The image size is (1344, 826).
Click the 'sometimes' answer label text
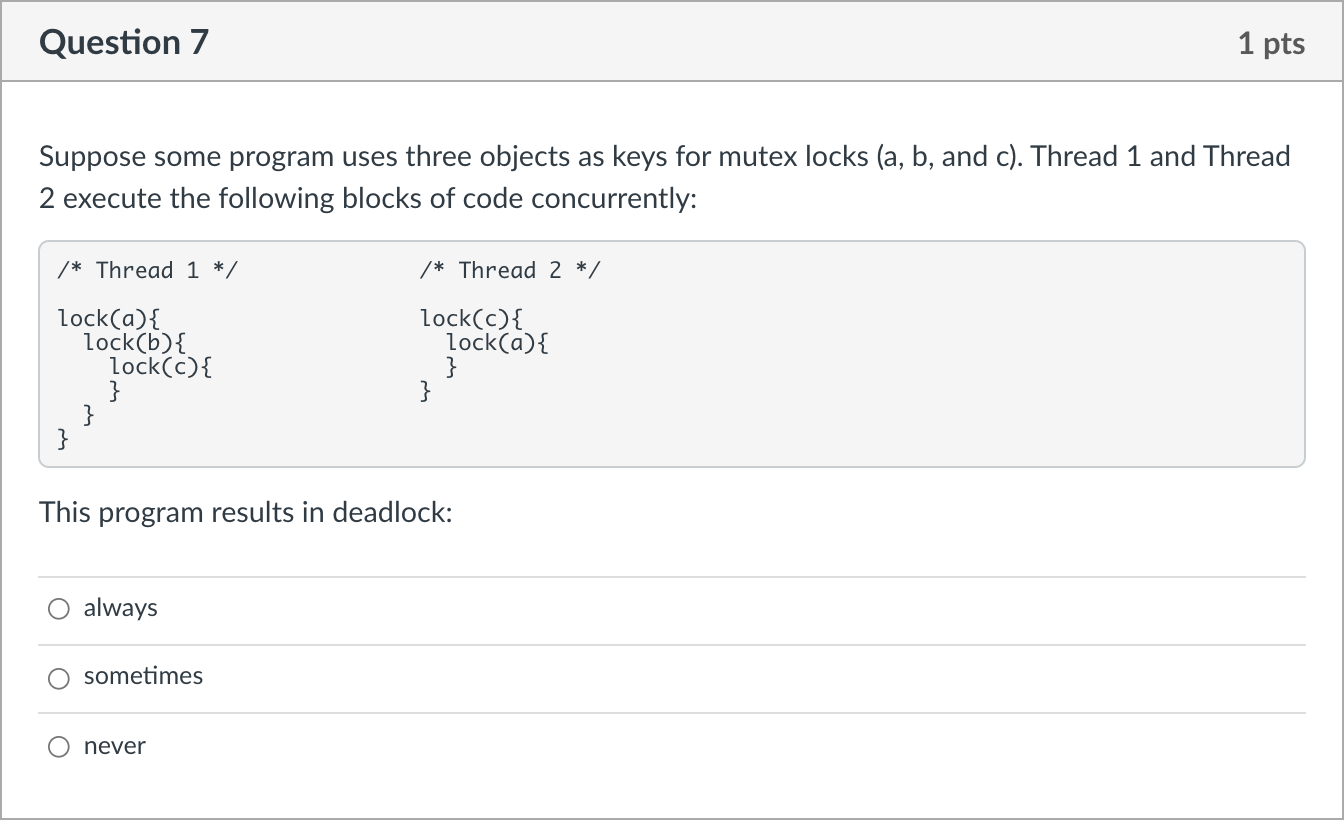coord(143,676)
